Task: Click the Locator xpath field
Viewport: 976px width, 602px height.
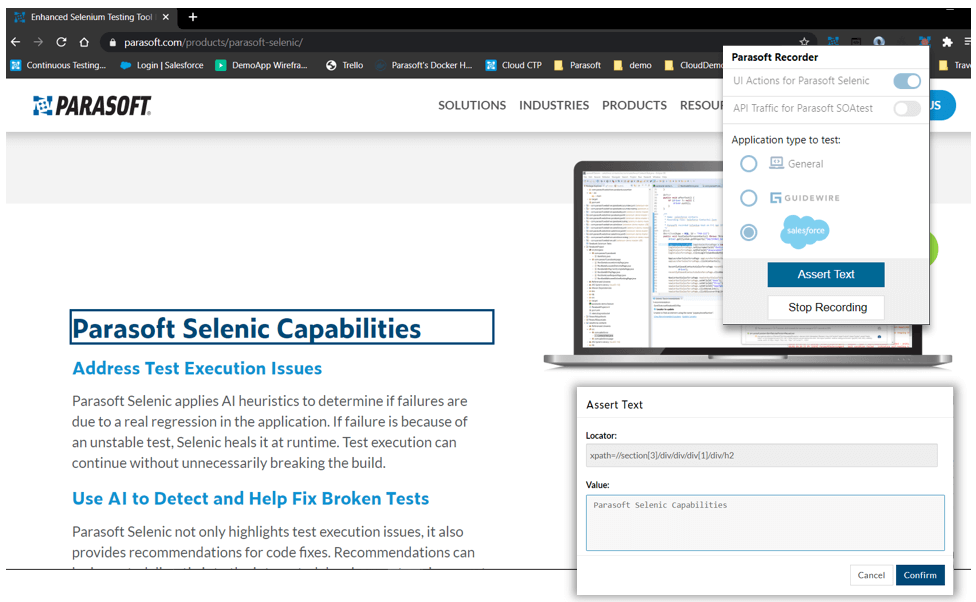Action: pyautogui.click(x=761, y=456)
